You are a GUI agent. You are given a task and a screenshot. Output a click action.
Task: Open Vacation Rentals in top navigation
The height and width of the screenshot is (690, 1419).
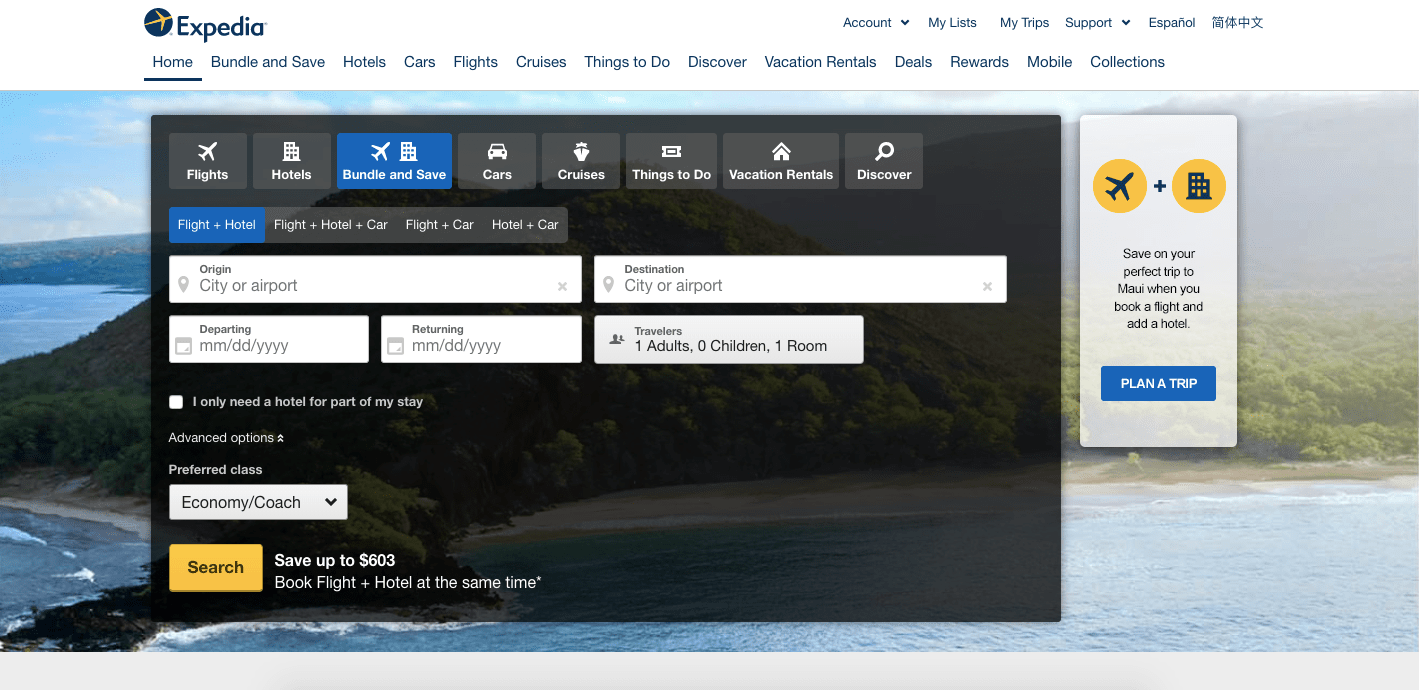(820, 62)
